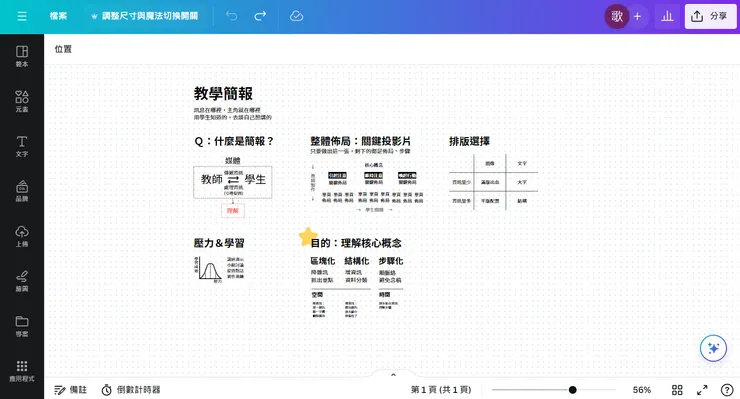
Task: Open grid view of pages
Action: point(677,390)
